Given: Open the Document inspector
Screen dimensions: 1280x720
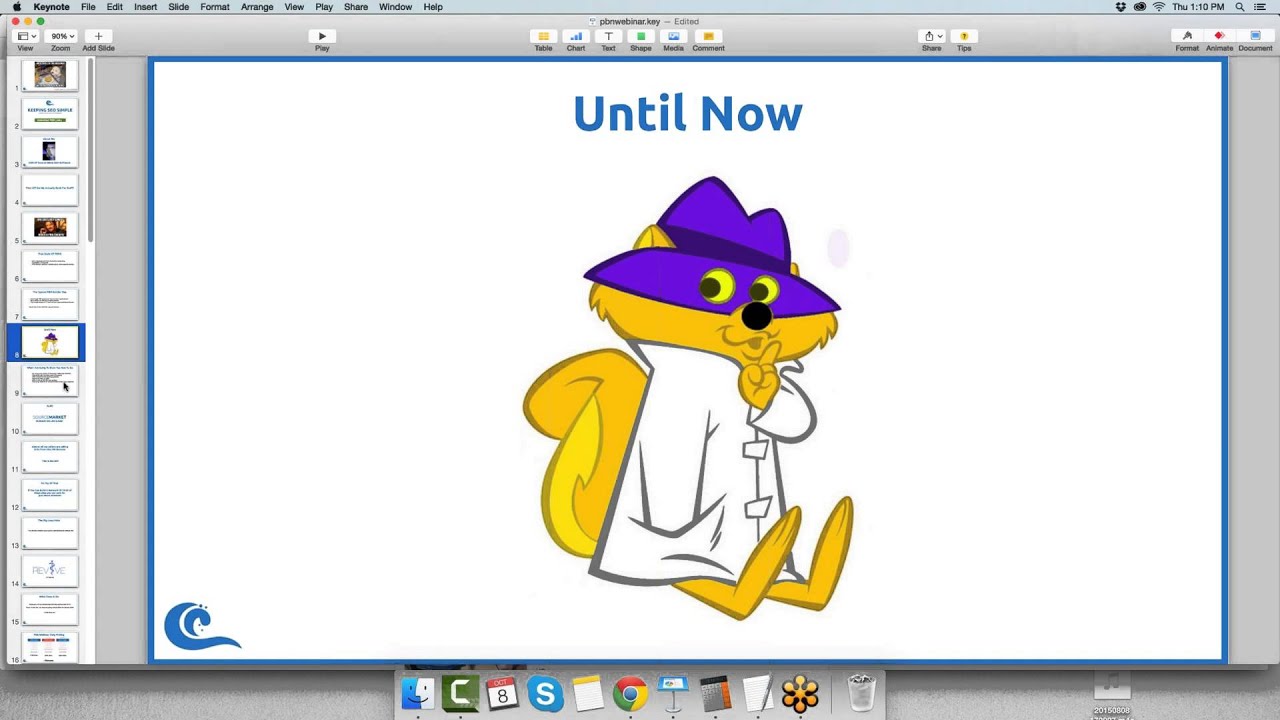Looking at the screenshot, I should 1255,36.
